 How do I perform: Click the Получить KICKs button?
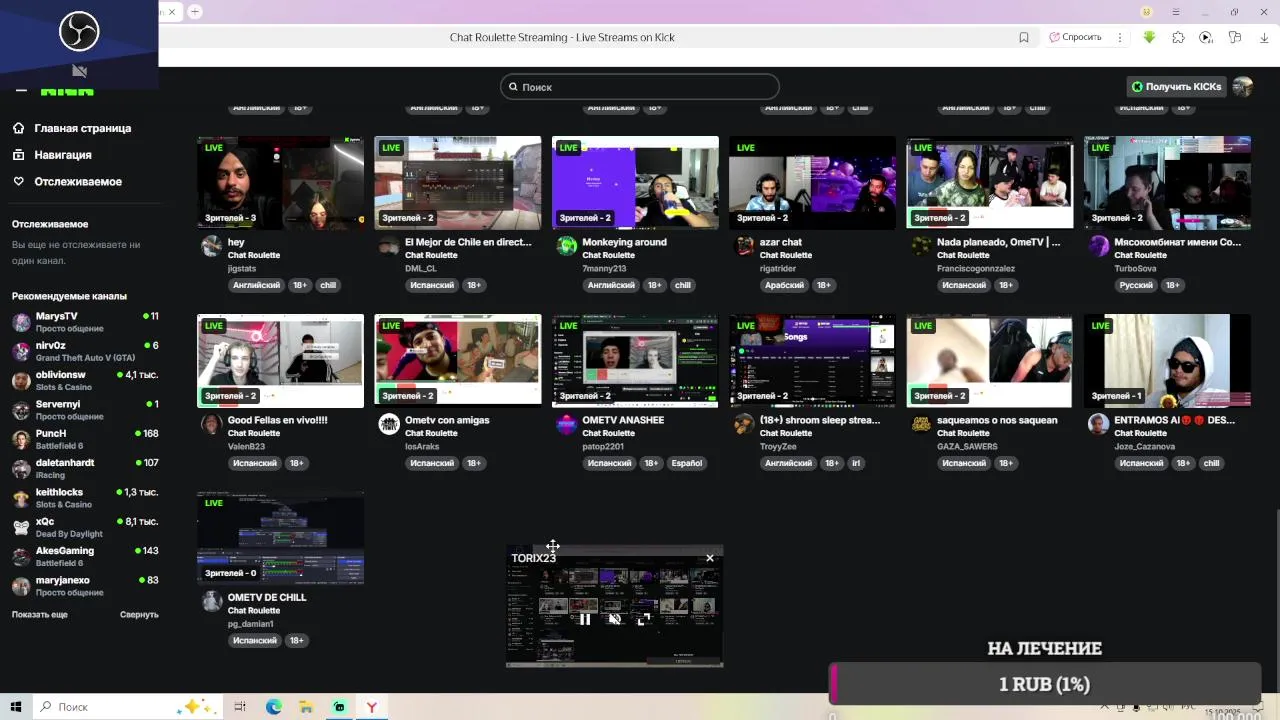tap(1176, 87)
